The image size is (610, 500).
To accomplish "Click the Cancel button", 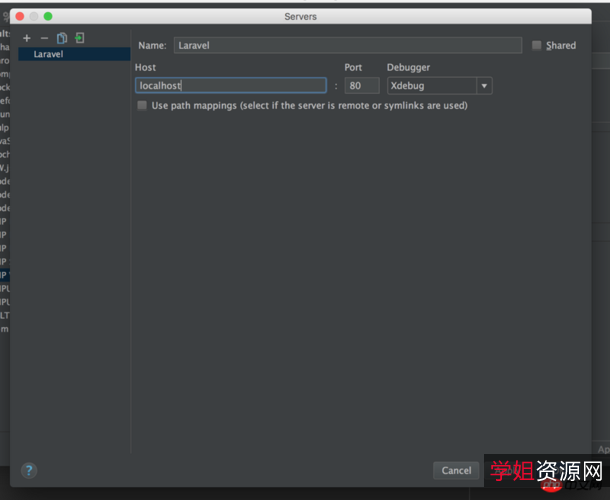I will pos(456,470).
